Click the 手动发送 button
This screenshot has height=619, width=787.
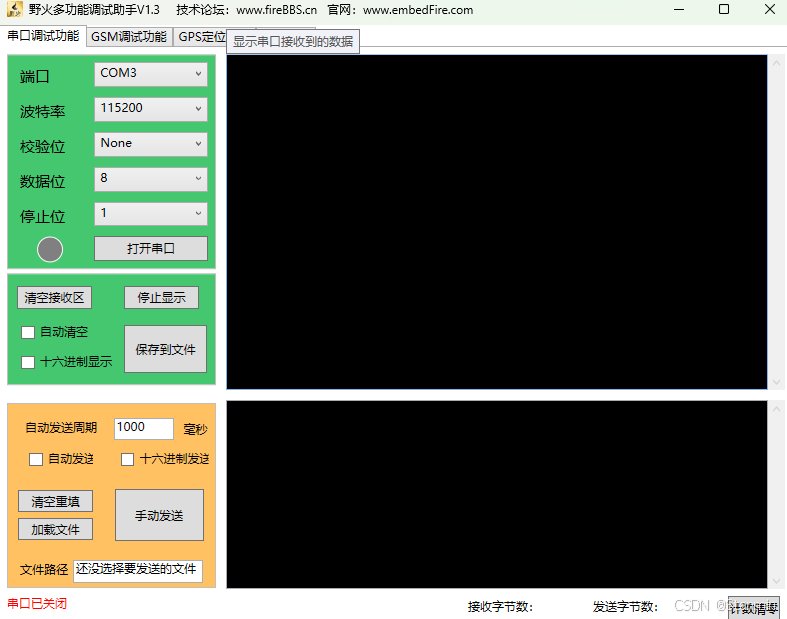[x=160, y=515]
